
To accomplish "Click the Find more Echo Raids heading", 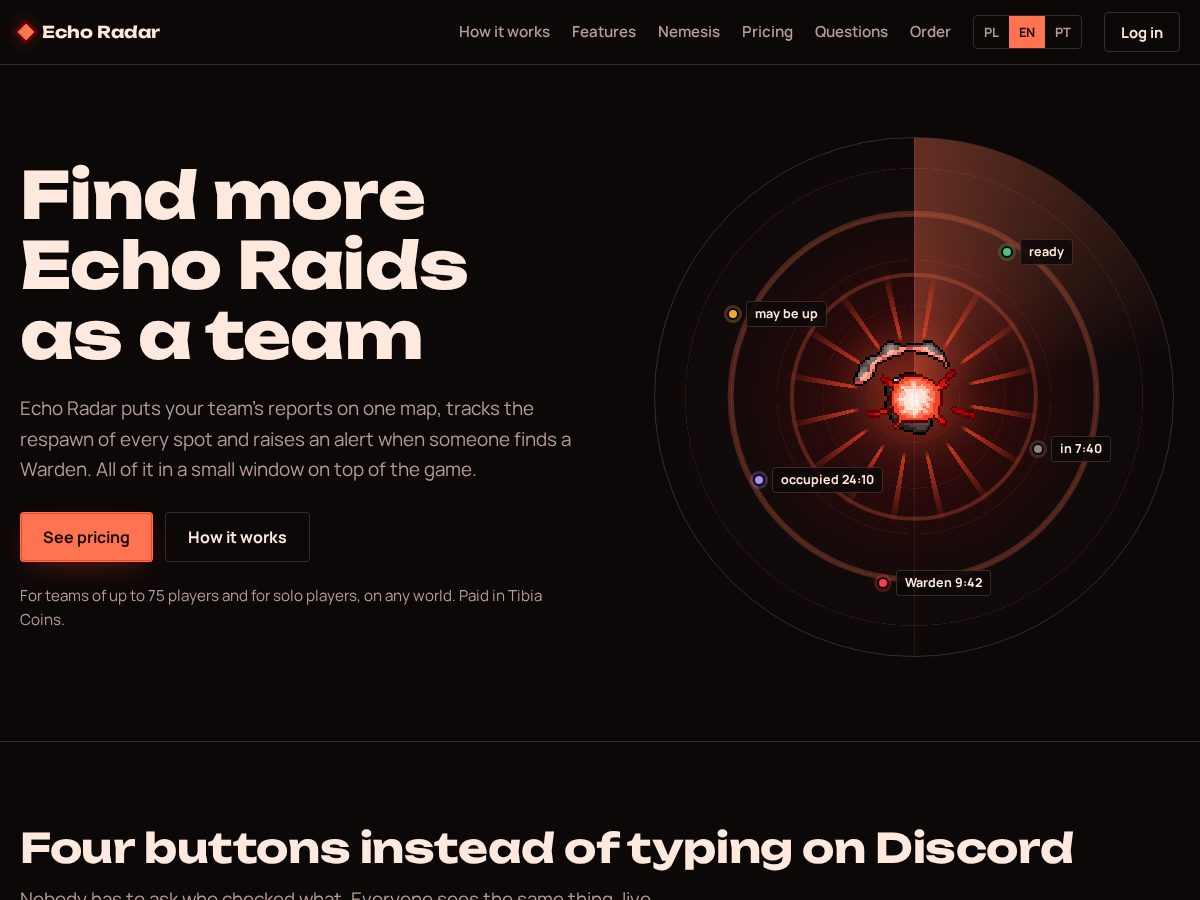I will pyautogui.click(x=245, y=265).
